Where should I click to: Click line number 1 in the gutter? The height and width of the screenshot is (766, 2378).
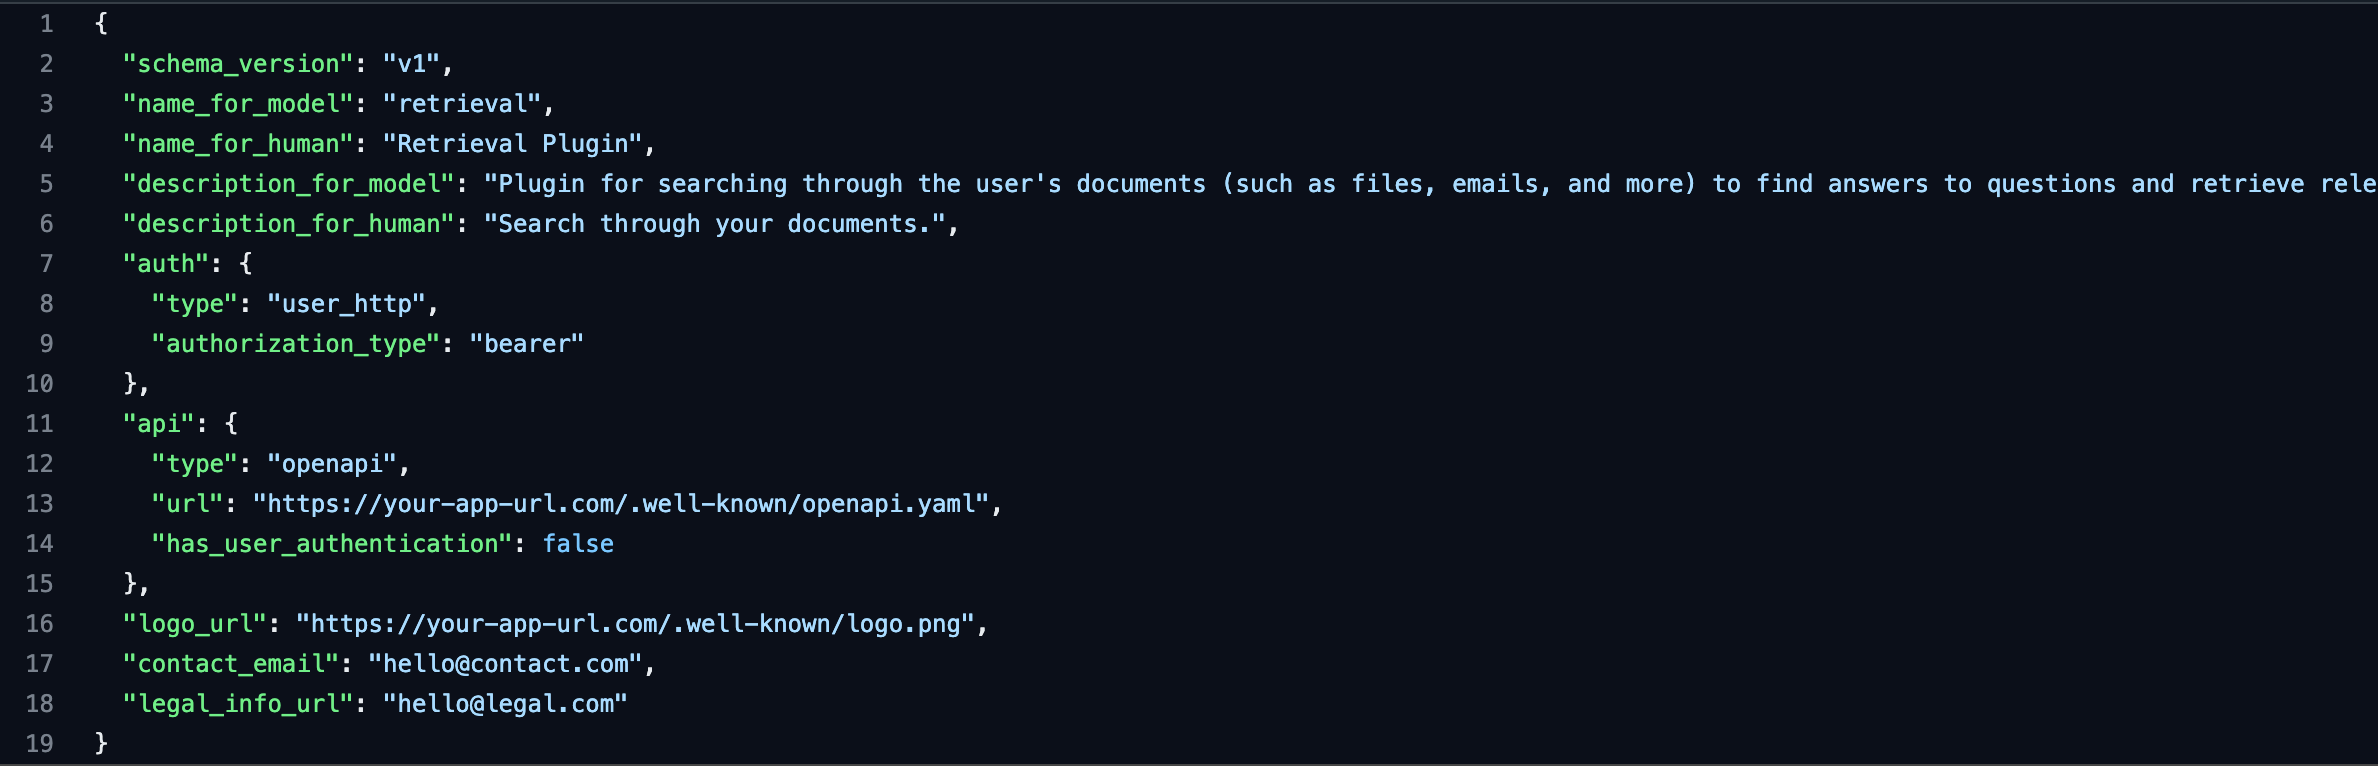coord(46,24)
